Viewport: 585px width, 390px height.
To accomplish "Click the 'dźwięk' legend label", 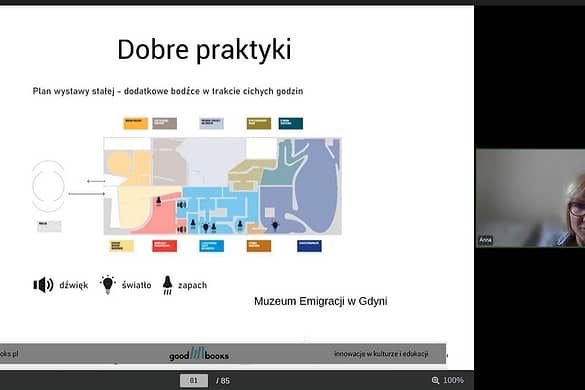I will pyautogui.click(x=73, y=285).
